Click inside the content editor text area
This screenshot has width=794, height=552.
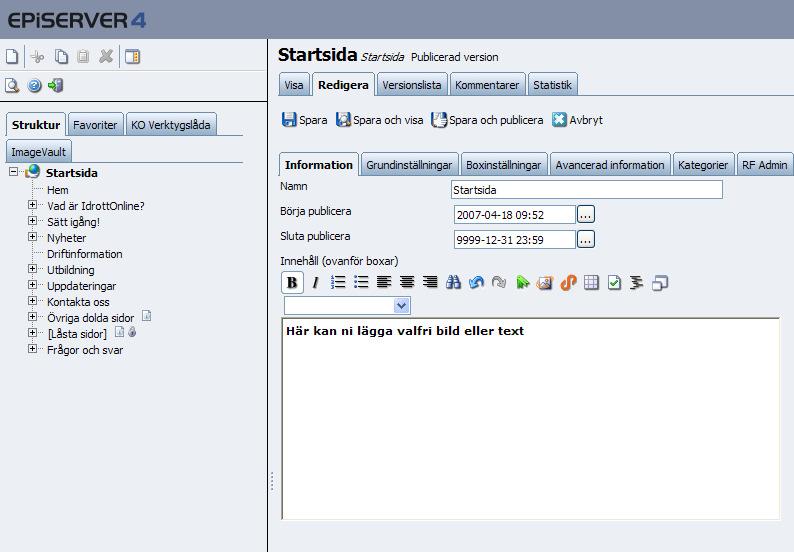[530, 418]
